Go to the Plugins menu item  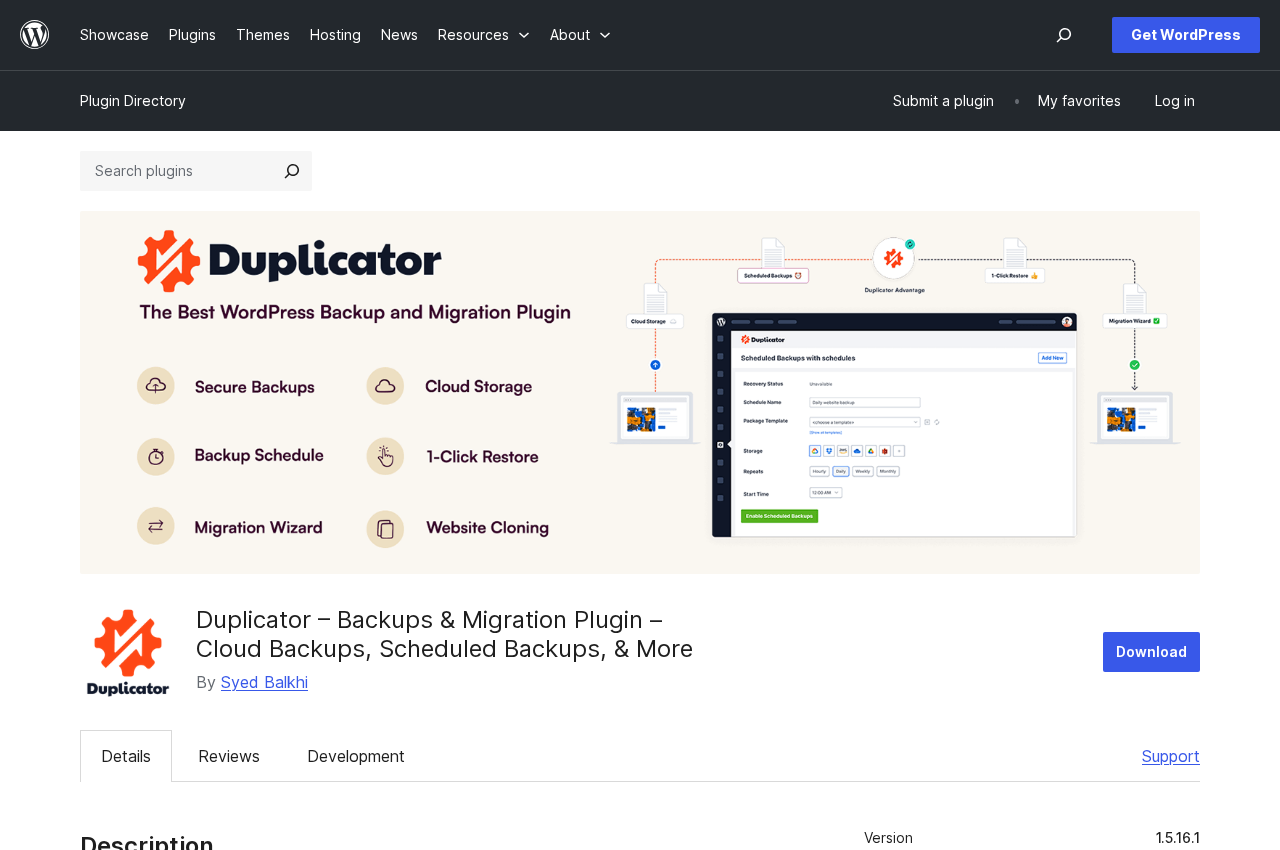click(192, 35)
